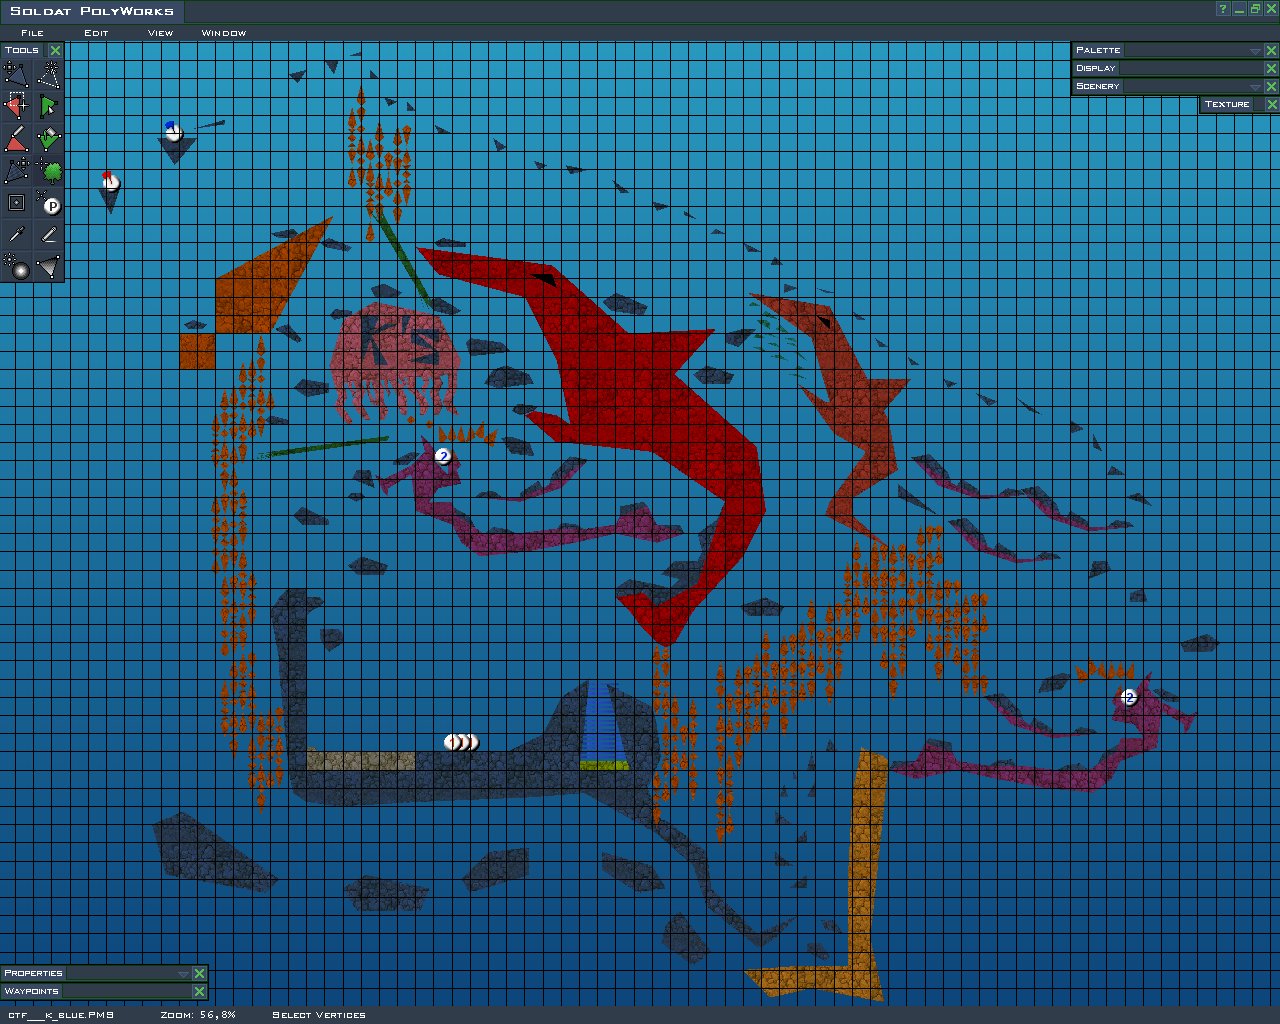This screenshot has height=1024, width=1280.
Task: Pick the green Polygon Selection tool
Action: pyautogui.click(x=49, y=106)
